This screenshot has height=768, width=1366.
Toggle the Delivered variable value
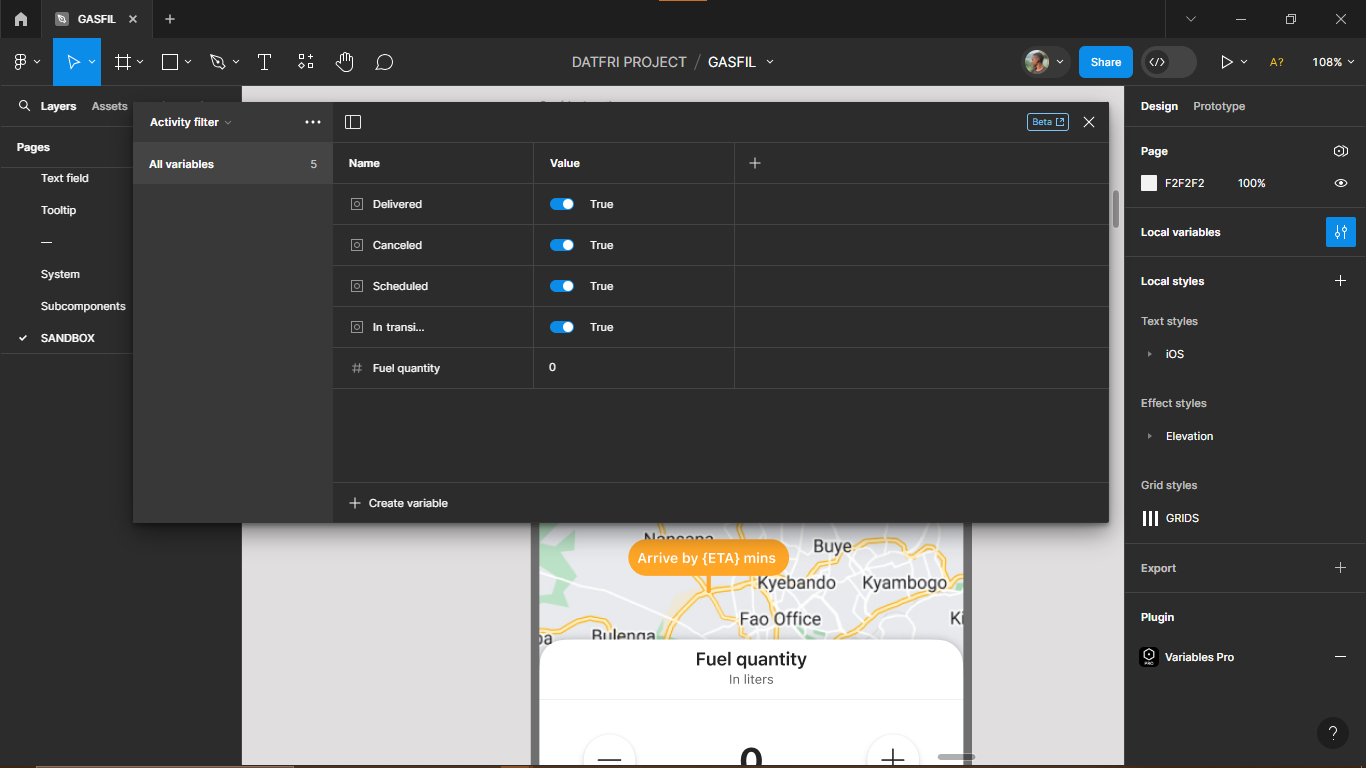[x=562, y=204]
